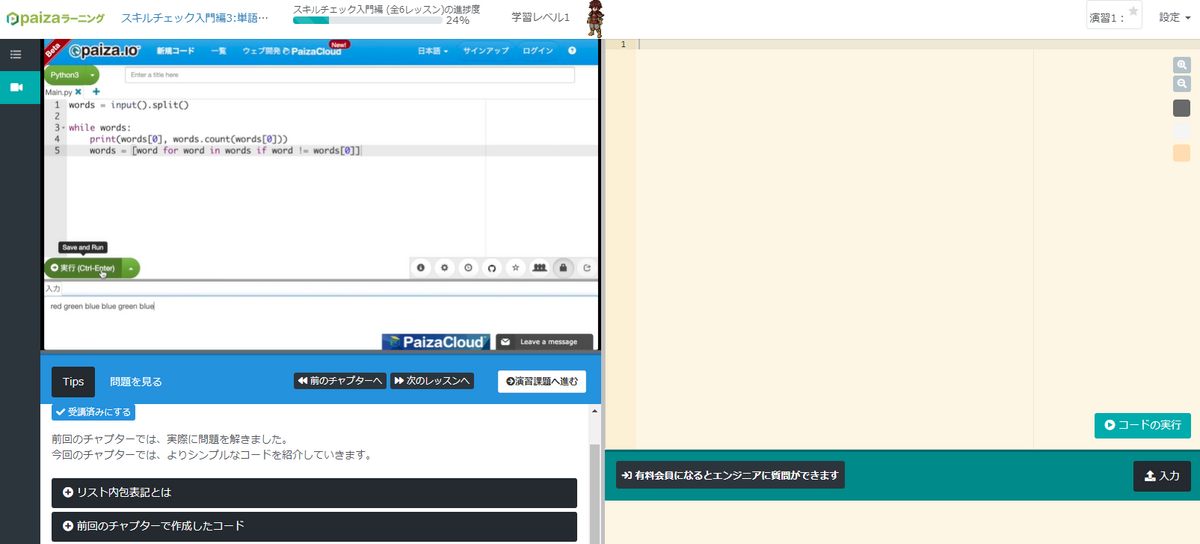Click the green 実行 (Ctrl-Enter) button
Viewport: 1200px width, 544px height.
pyautogui.click(x=83, y=268)
